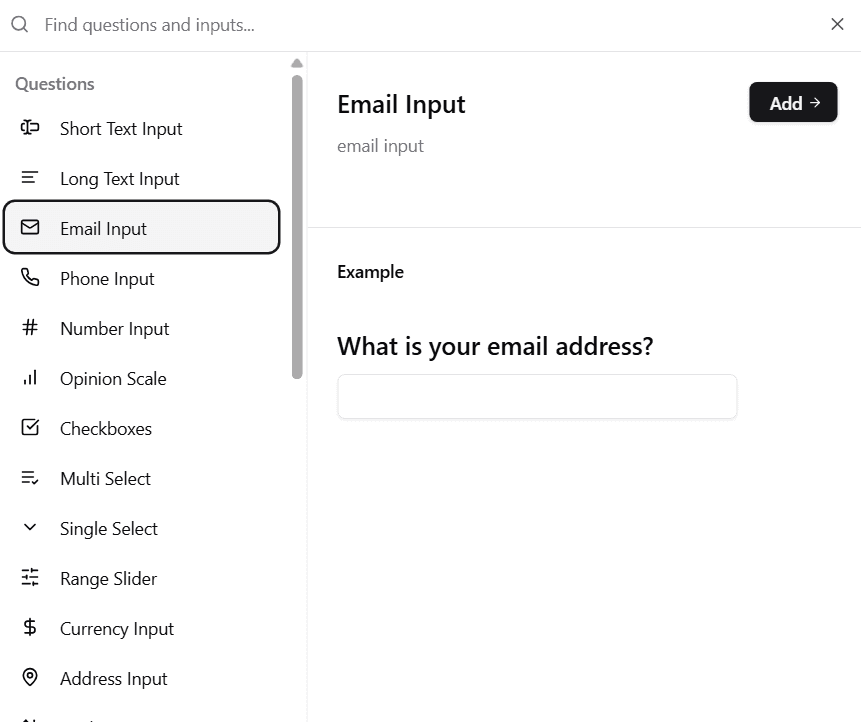Click the Number Input hash icon
This screenshot has width=861, height=722.
coord(29,328)
